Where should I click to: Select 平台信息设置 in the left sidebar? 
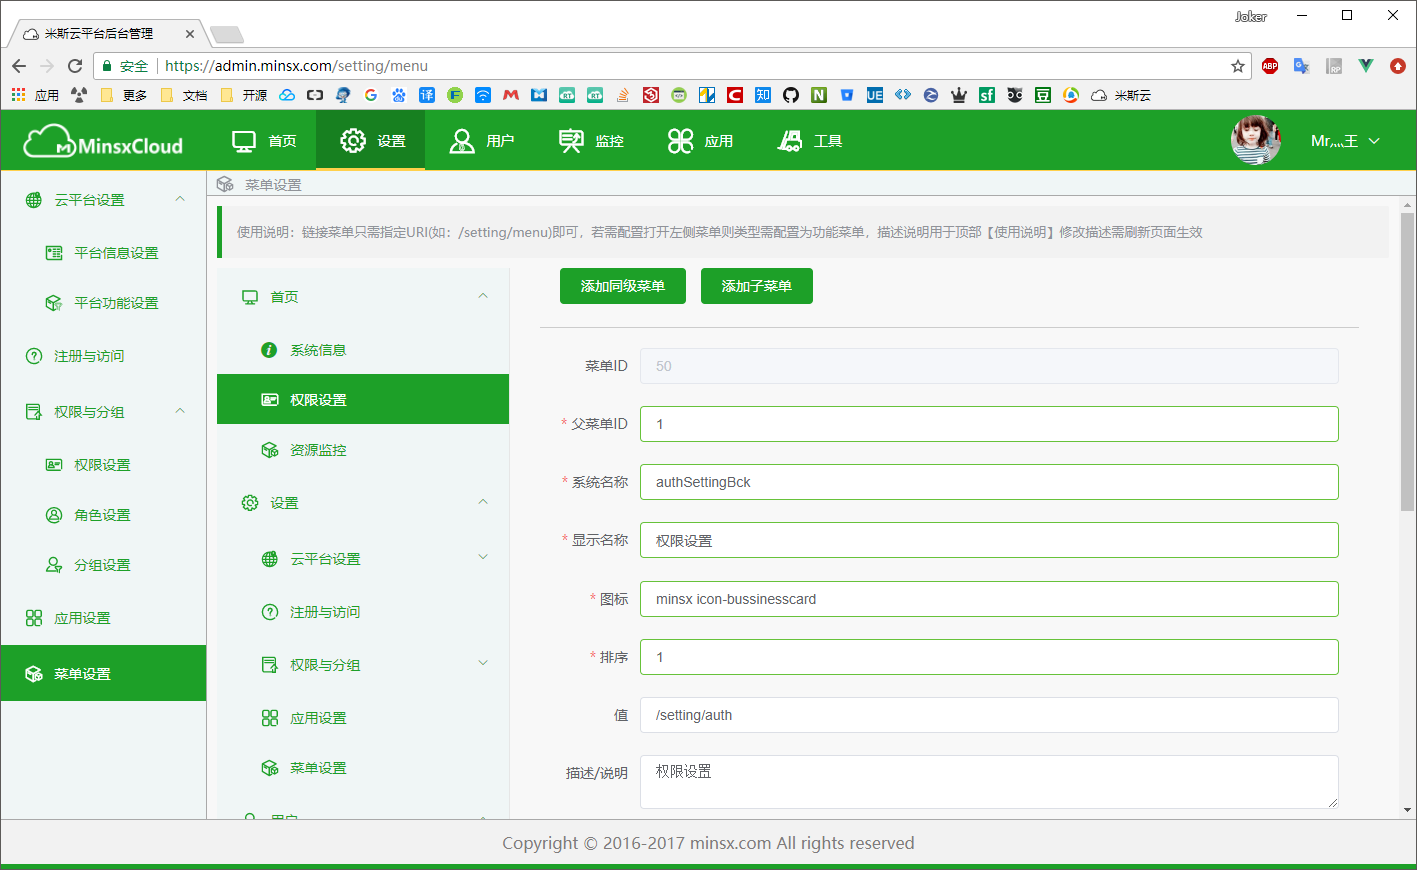pyautogui.click(x=104, y=253)
